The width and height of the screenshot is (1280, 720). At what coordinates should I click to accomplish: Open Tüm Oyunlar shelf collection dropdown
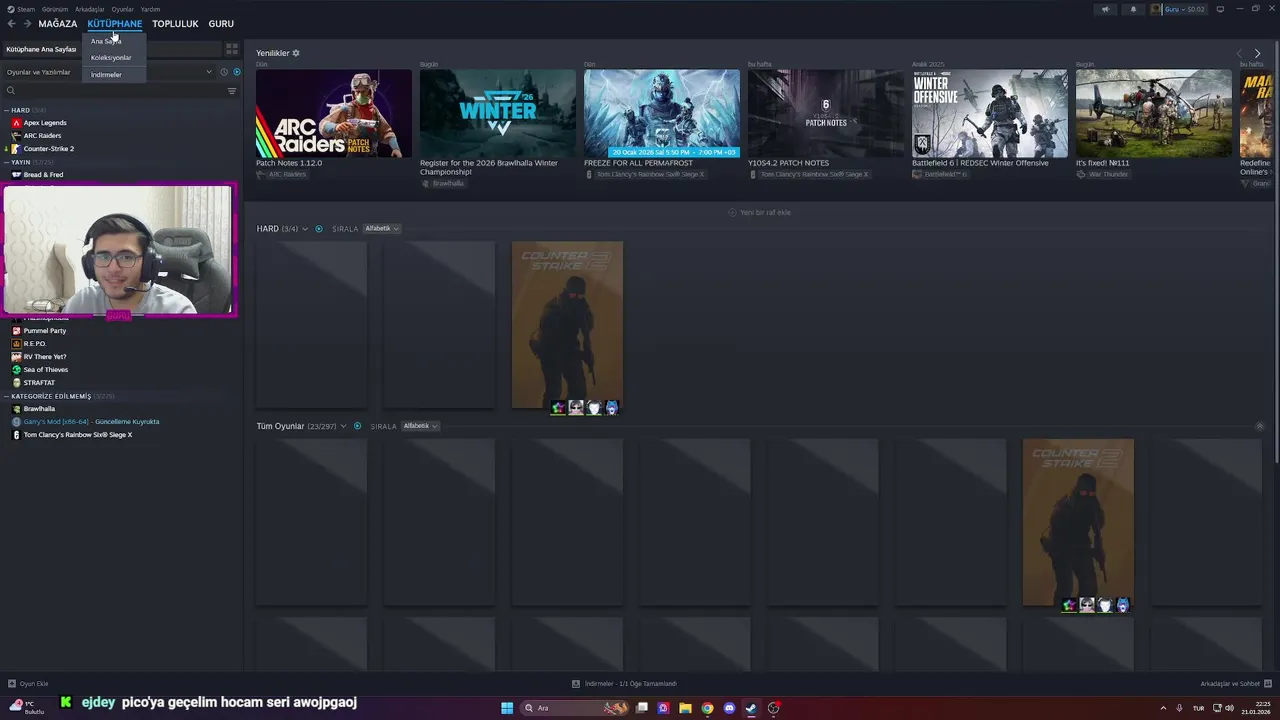coord(343,426)
